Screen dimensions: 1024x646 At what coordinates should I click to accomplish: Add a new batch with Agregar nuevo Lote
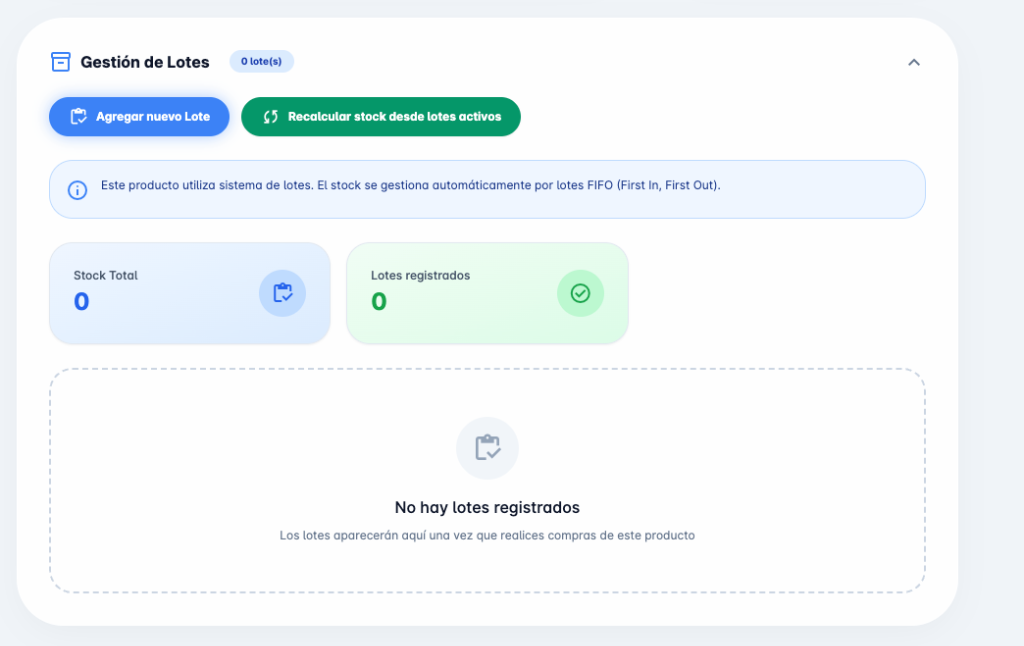(139, 117)
